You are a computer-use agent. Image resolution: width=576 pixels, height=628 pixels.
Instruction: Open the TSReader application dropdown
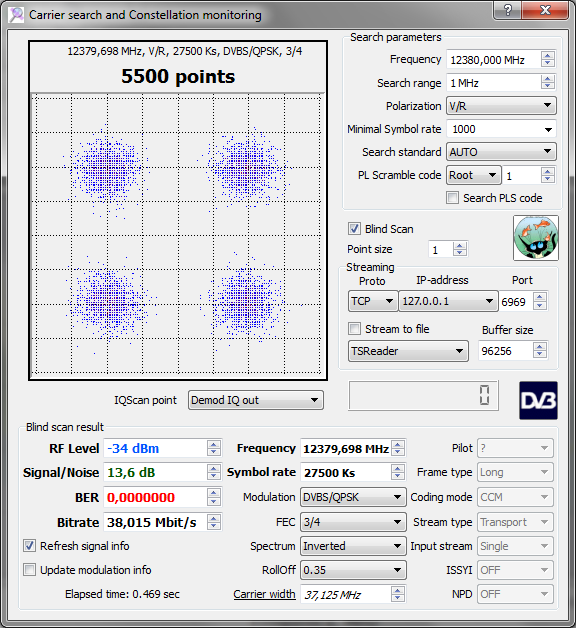408,351
